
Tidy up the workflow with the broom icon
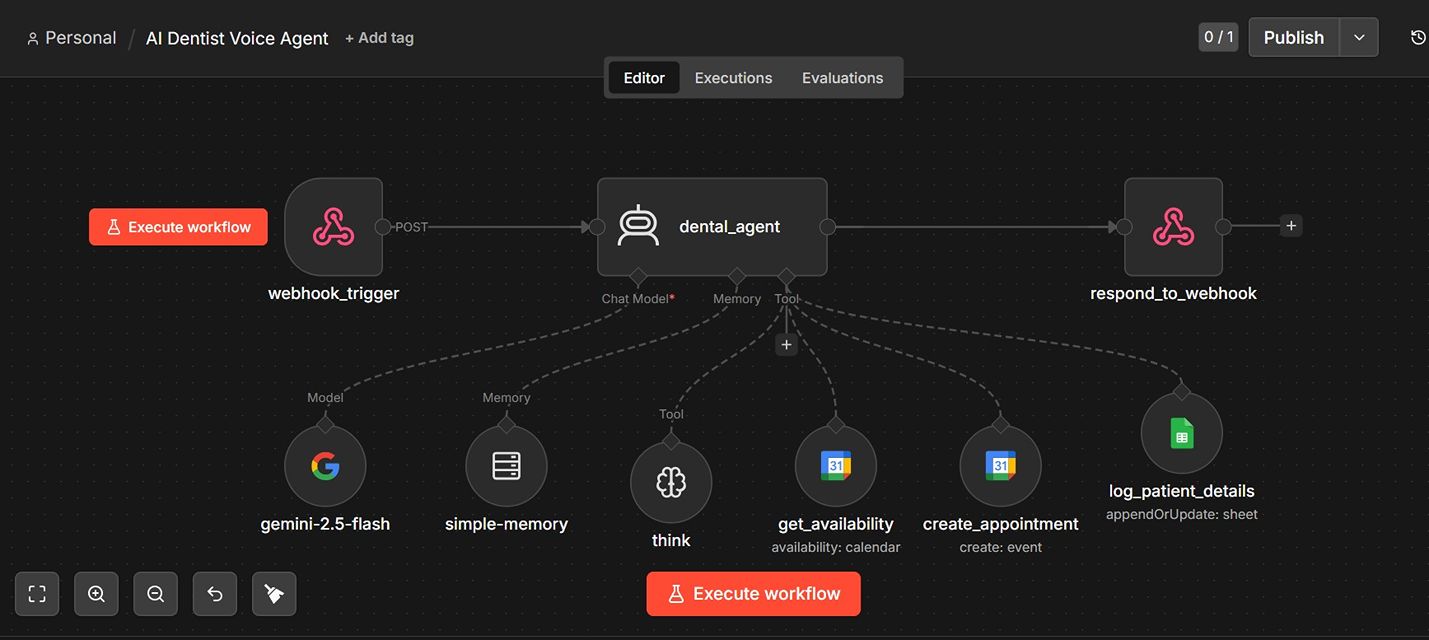(274, 594)
